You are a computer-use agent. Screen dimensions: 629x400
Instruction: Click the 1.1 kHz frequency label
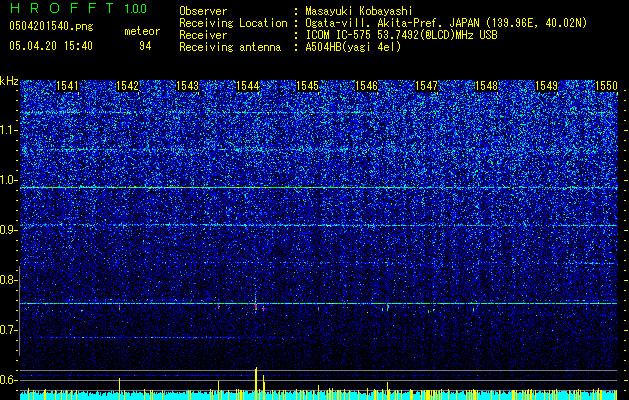pyautogui.click(x=8, y=130)
